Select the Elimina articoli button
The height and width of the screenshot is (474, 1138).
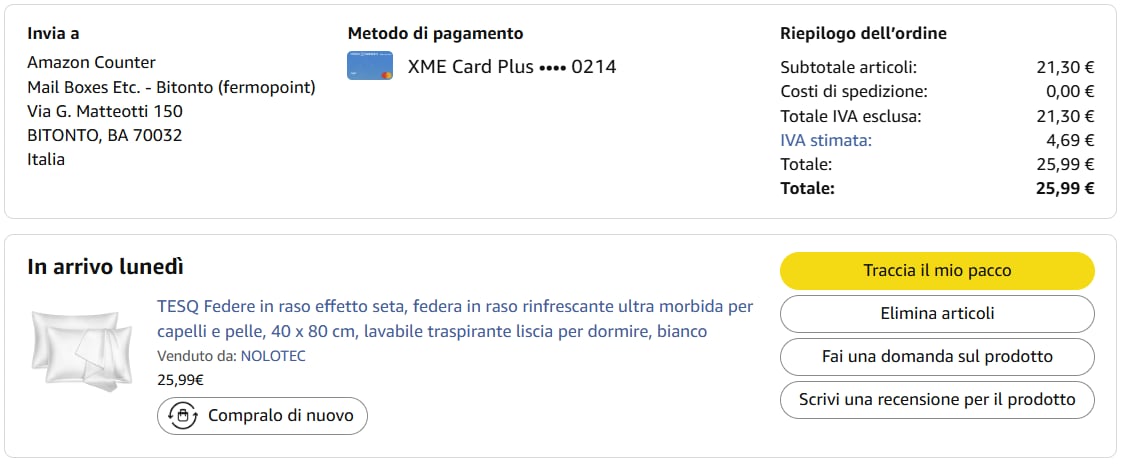tap(937, 314)
